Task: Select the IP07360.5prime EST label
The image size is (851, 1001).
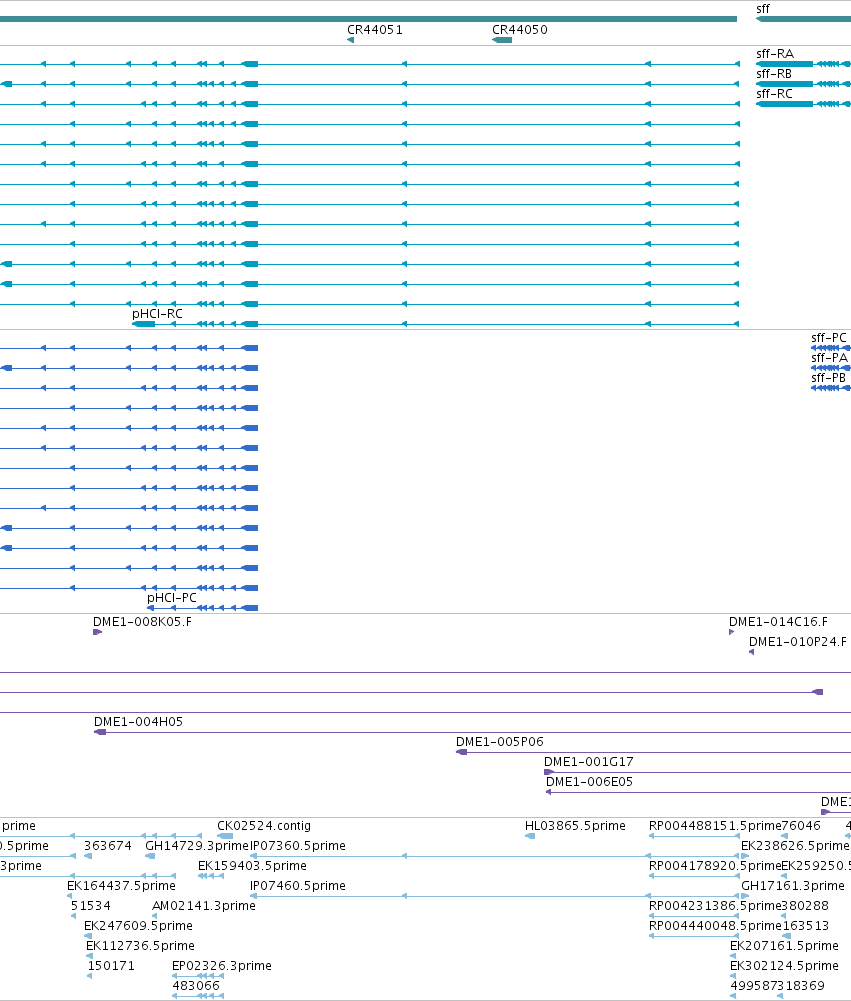Action: pyautogui.click(x=298, y=846)
